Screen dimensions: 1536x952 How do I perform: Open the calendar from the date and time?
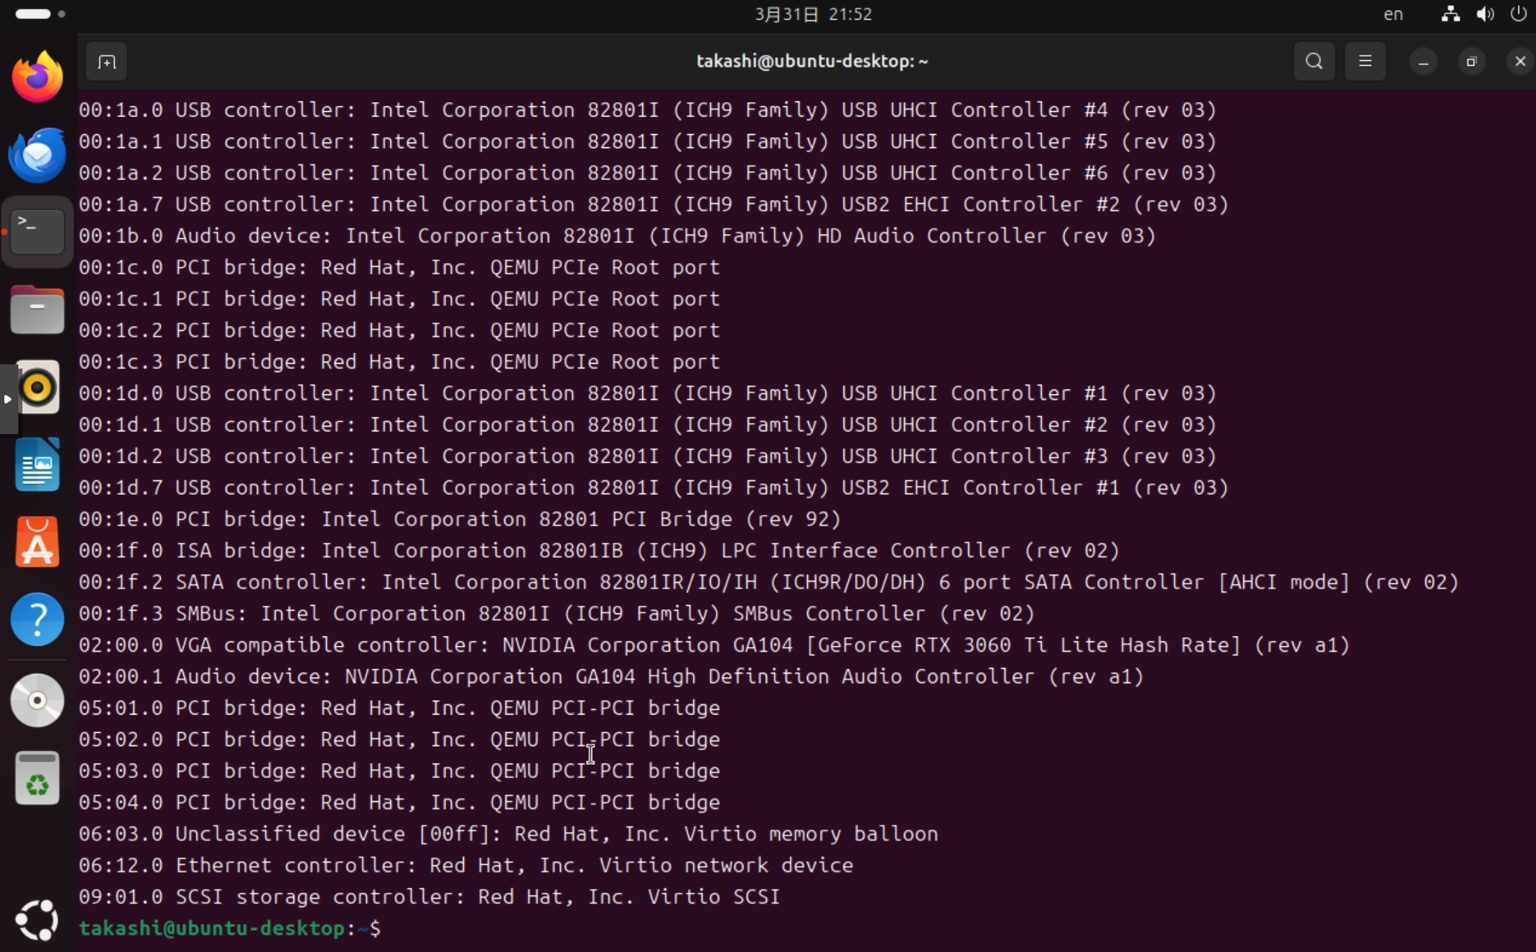point(813,14)
